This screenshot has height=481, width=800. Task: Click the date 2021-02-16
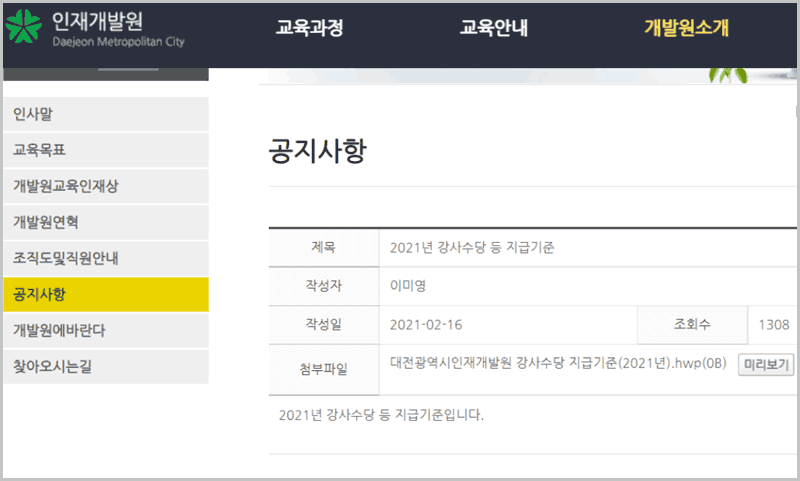click(426, 325)
